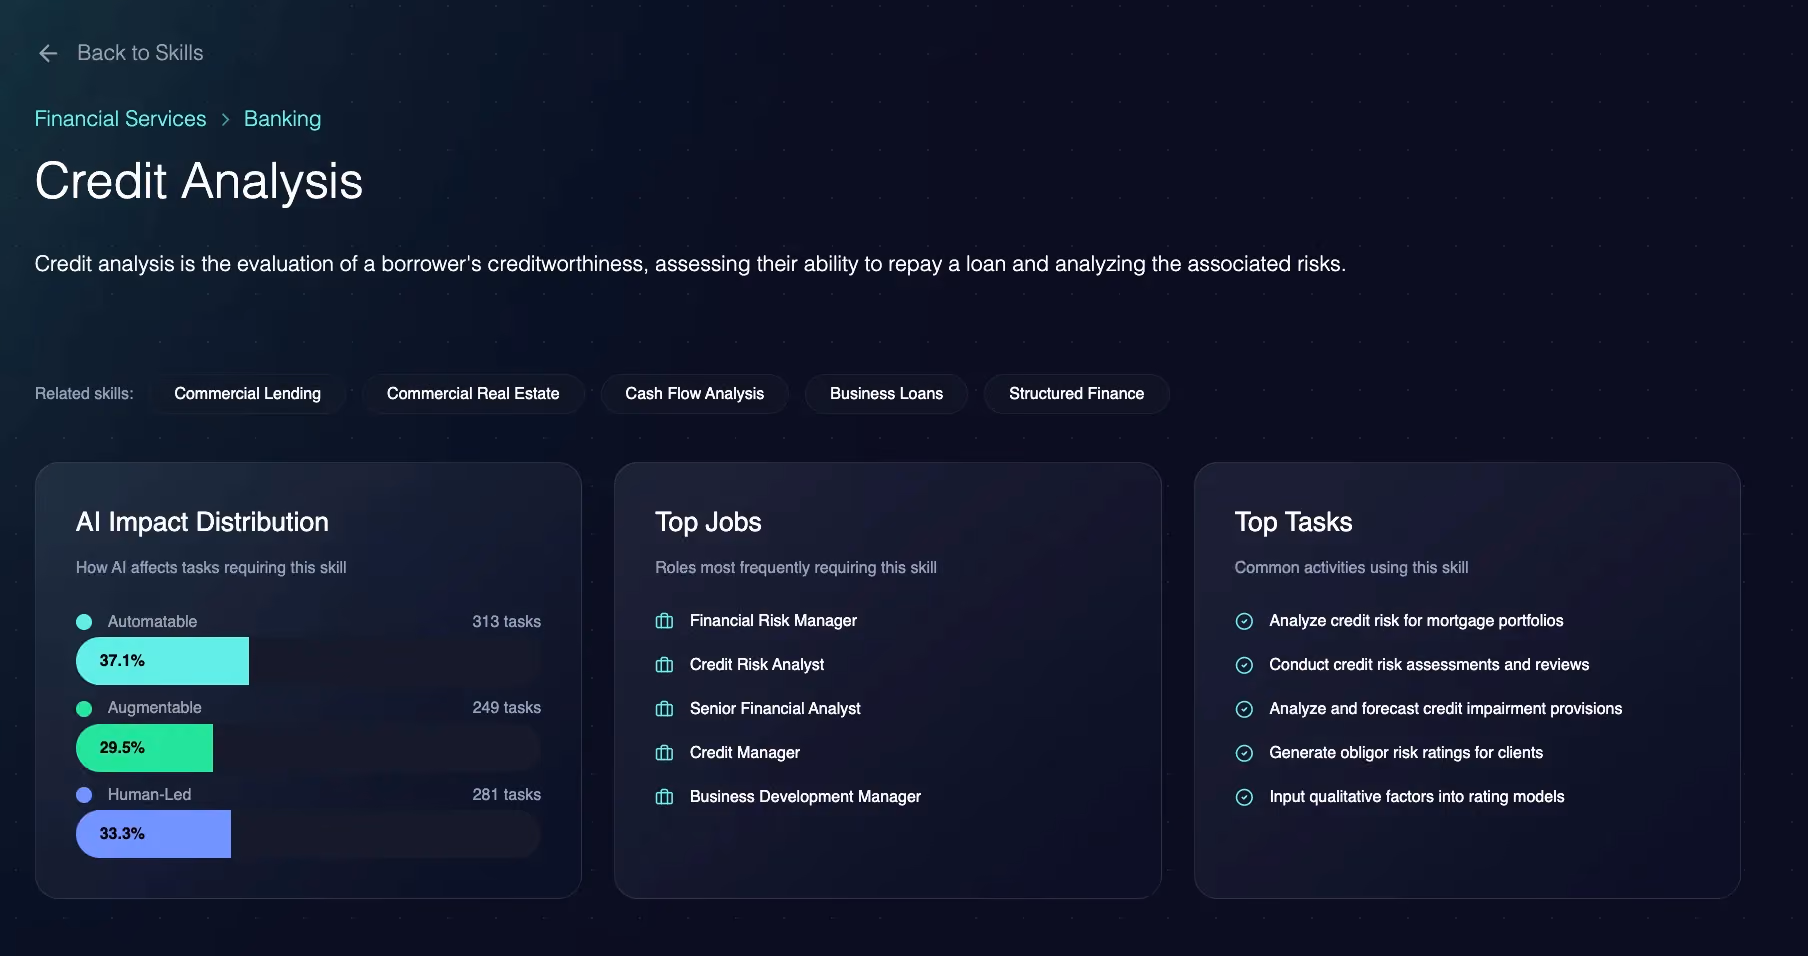Open the Financial Services breadcrumb
1808x956 pixels.
(x=120, y=119)
